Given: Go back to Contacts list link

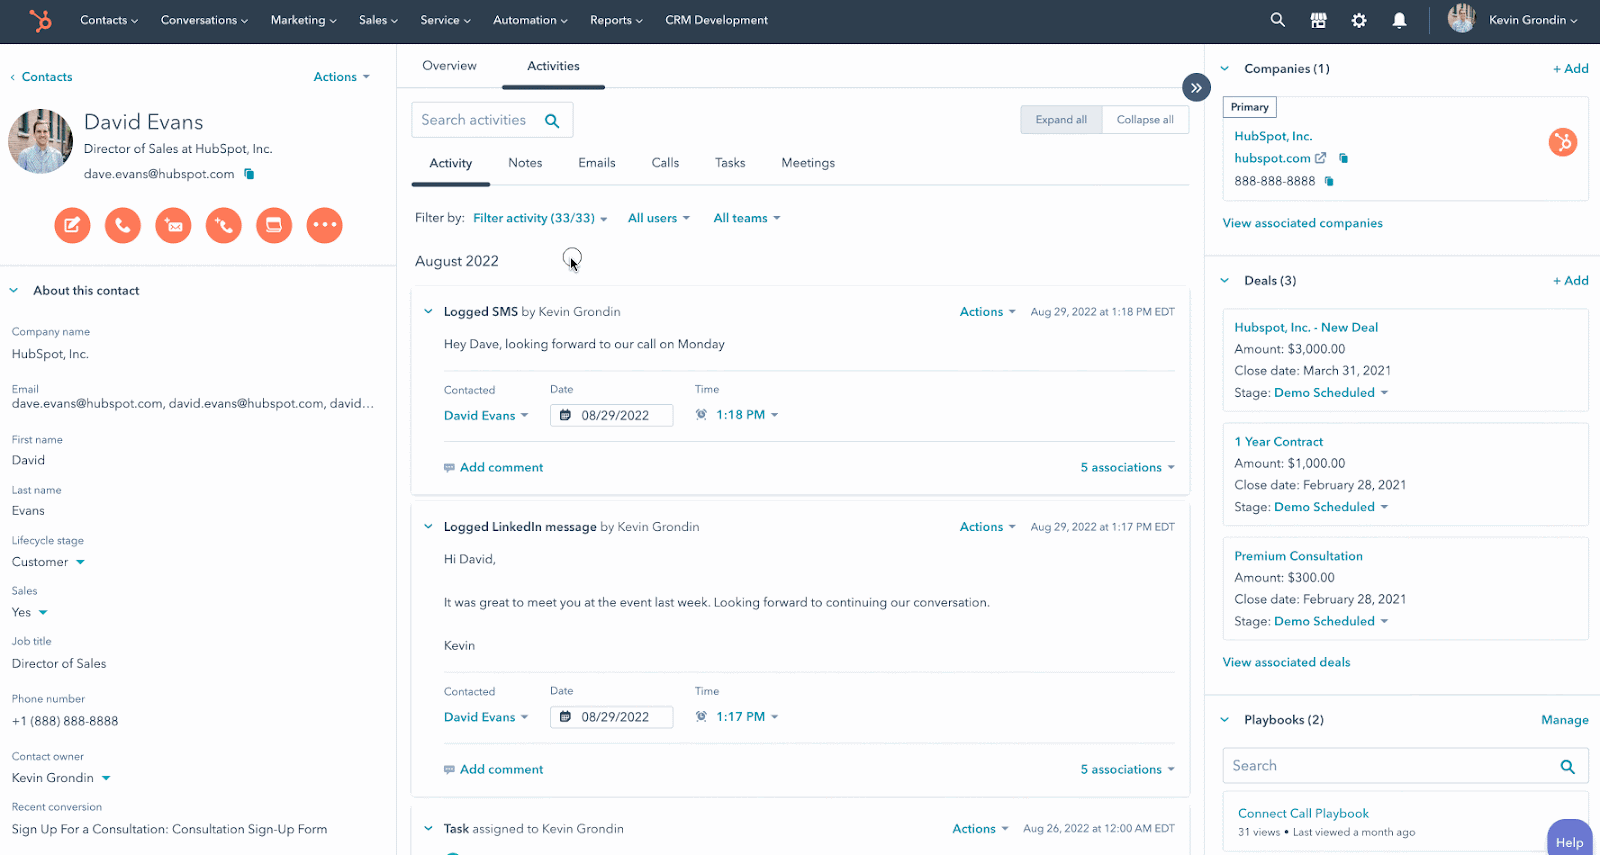Looking at the screenshot, I should pos(41,77).
